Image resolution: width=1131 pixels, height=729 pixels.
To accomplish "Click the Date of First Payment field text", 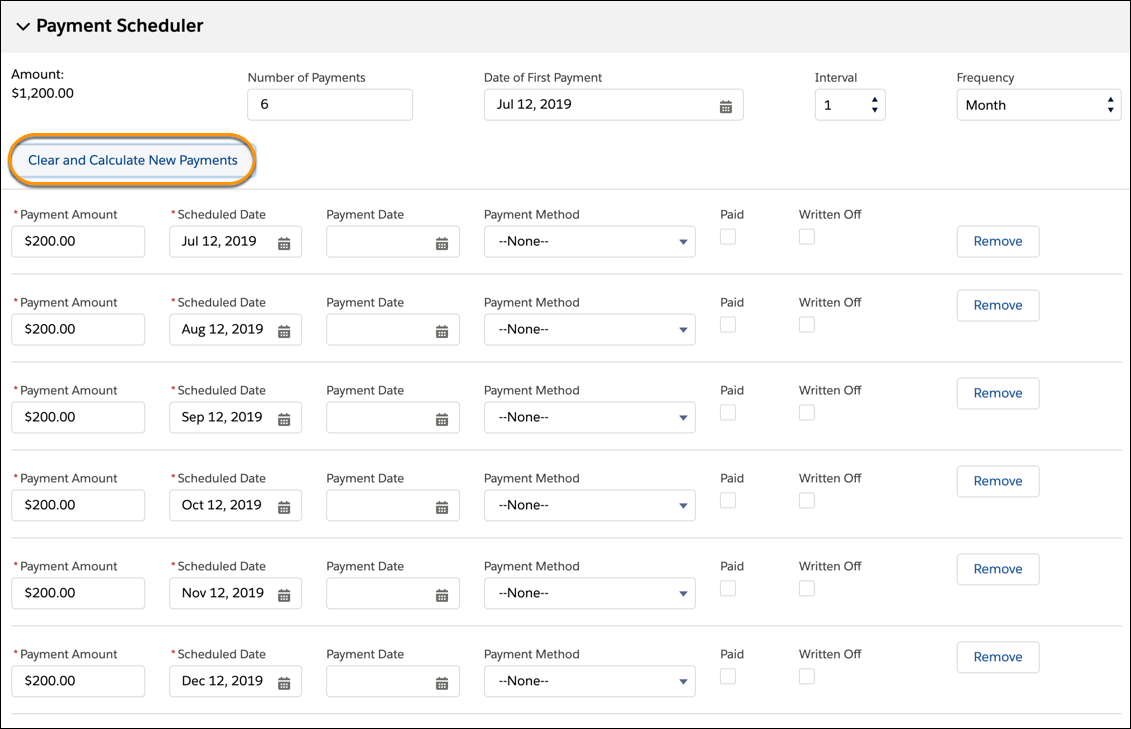I will click(534, 105).
